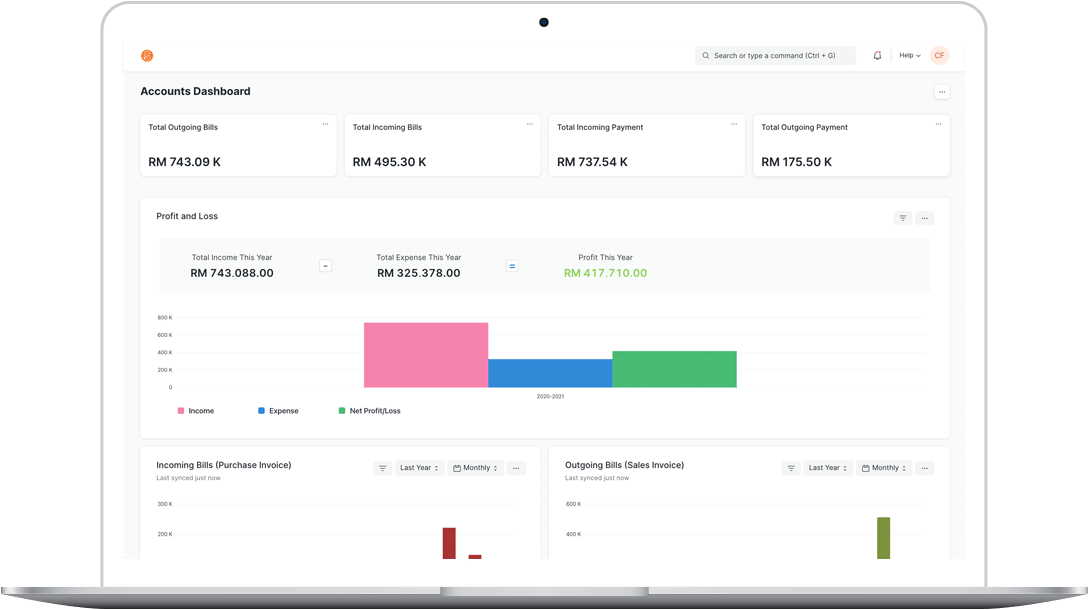Screen dimensions: 1090x610
Task: Open Outgoing Bills chart more options
Action: tap(924, 468)
